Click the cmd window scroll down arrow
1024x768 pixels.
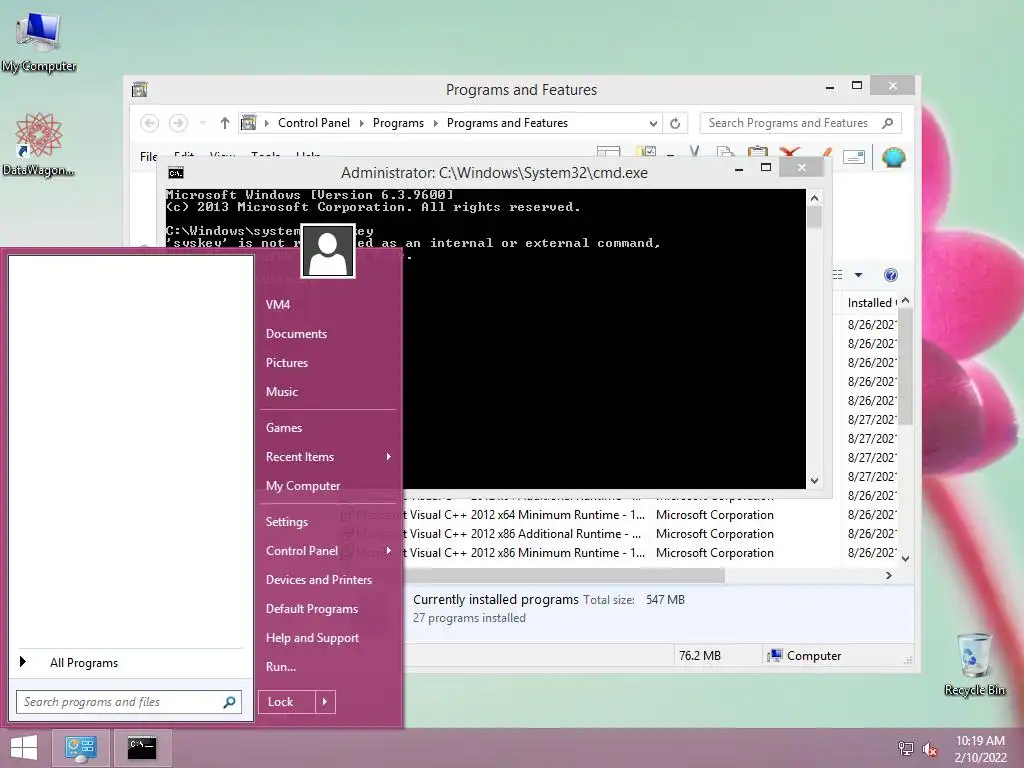click(x=814, y=481)
